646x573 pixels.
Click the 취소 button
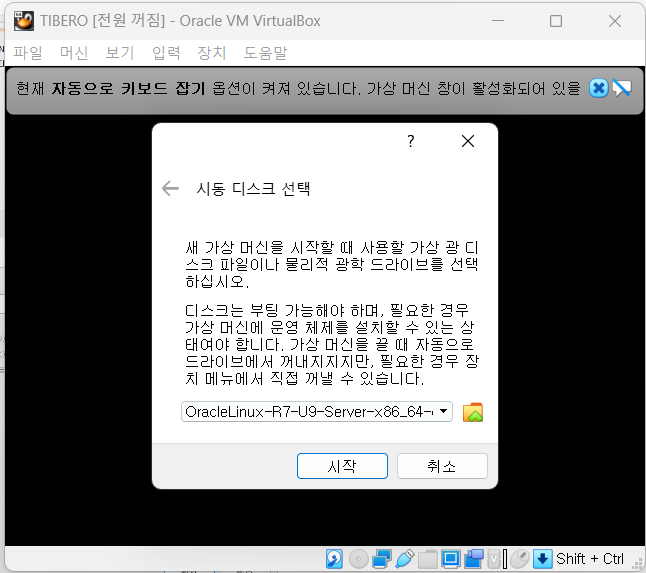click(x=442, y=466)
